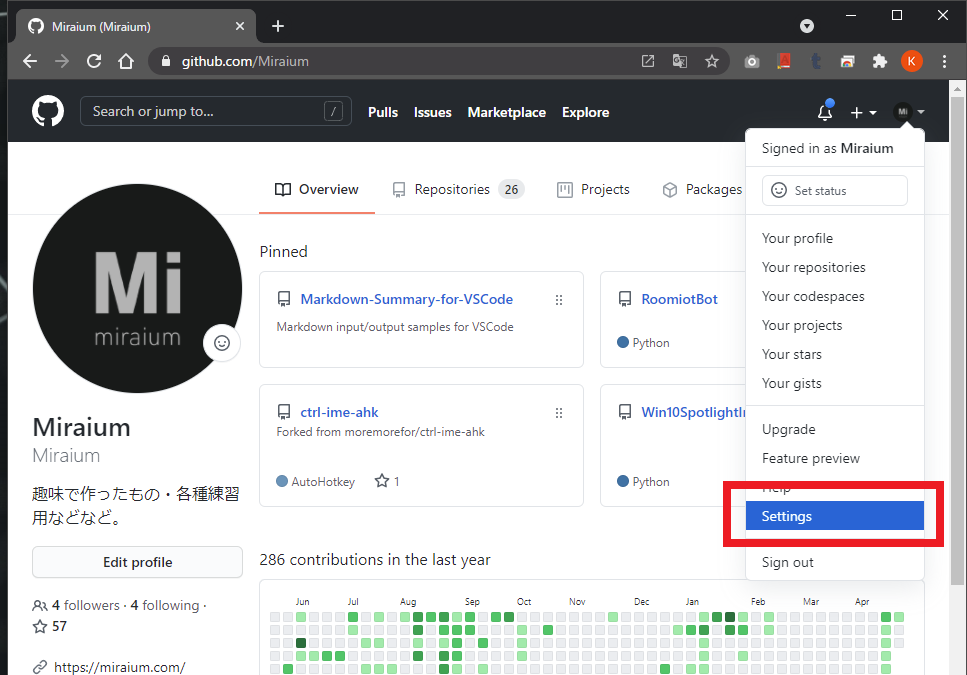This screenshot has height=675, width=967.
Task: Collapse the user avatar menu
Action: point(908,113)
